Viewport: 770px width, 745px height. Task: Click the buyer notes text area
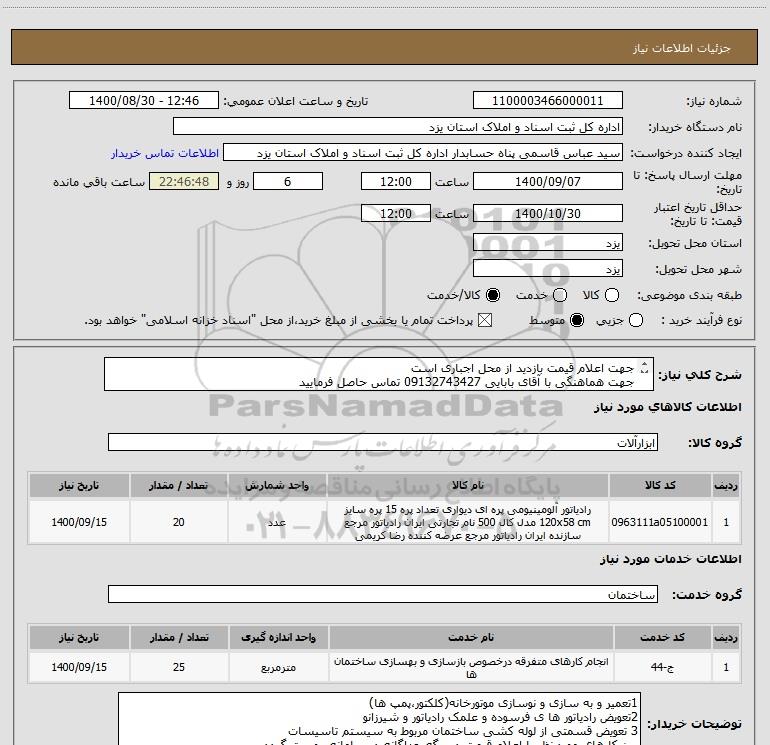point(380,719)
